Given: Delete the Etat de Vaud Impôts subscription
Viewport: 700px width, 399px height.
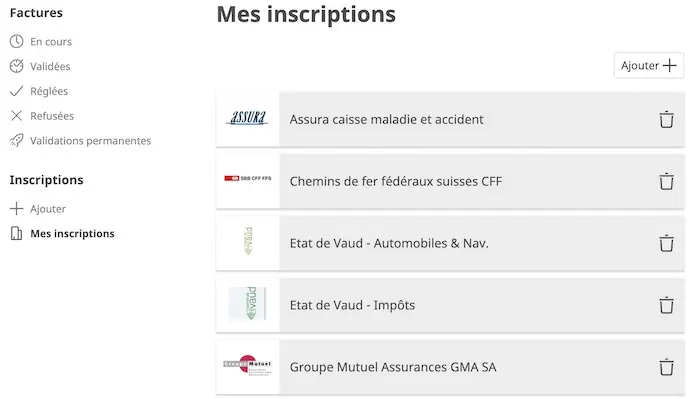Looking at the screenshot, I should (x=666, y=305).
